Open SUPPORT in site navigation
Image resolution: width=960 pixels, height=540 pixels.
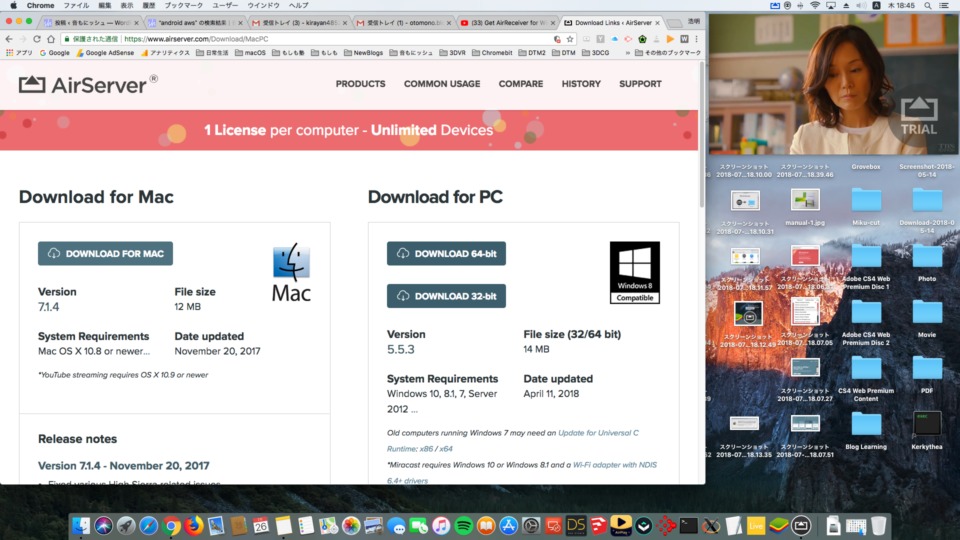click(x=640, y=84)
